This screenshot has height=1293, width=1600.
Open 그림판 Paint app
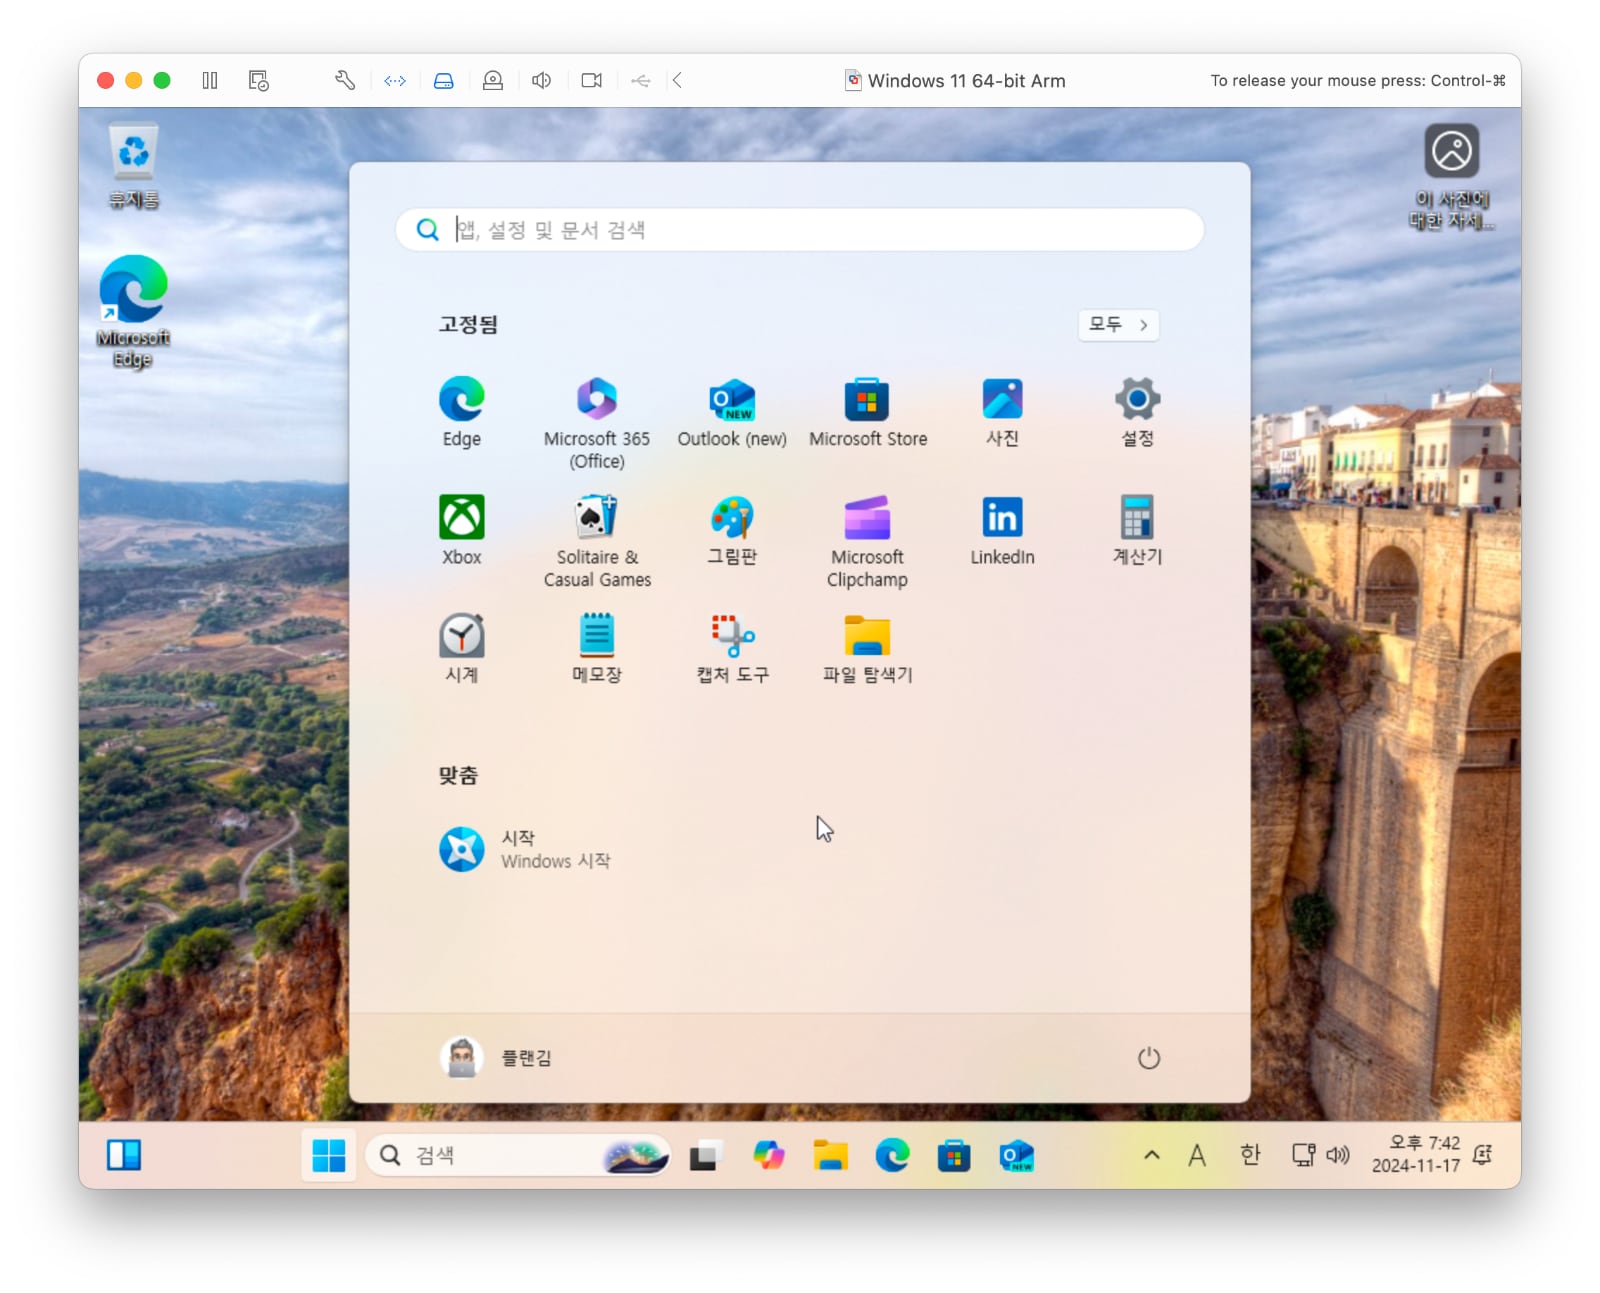click(732, 530)
